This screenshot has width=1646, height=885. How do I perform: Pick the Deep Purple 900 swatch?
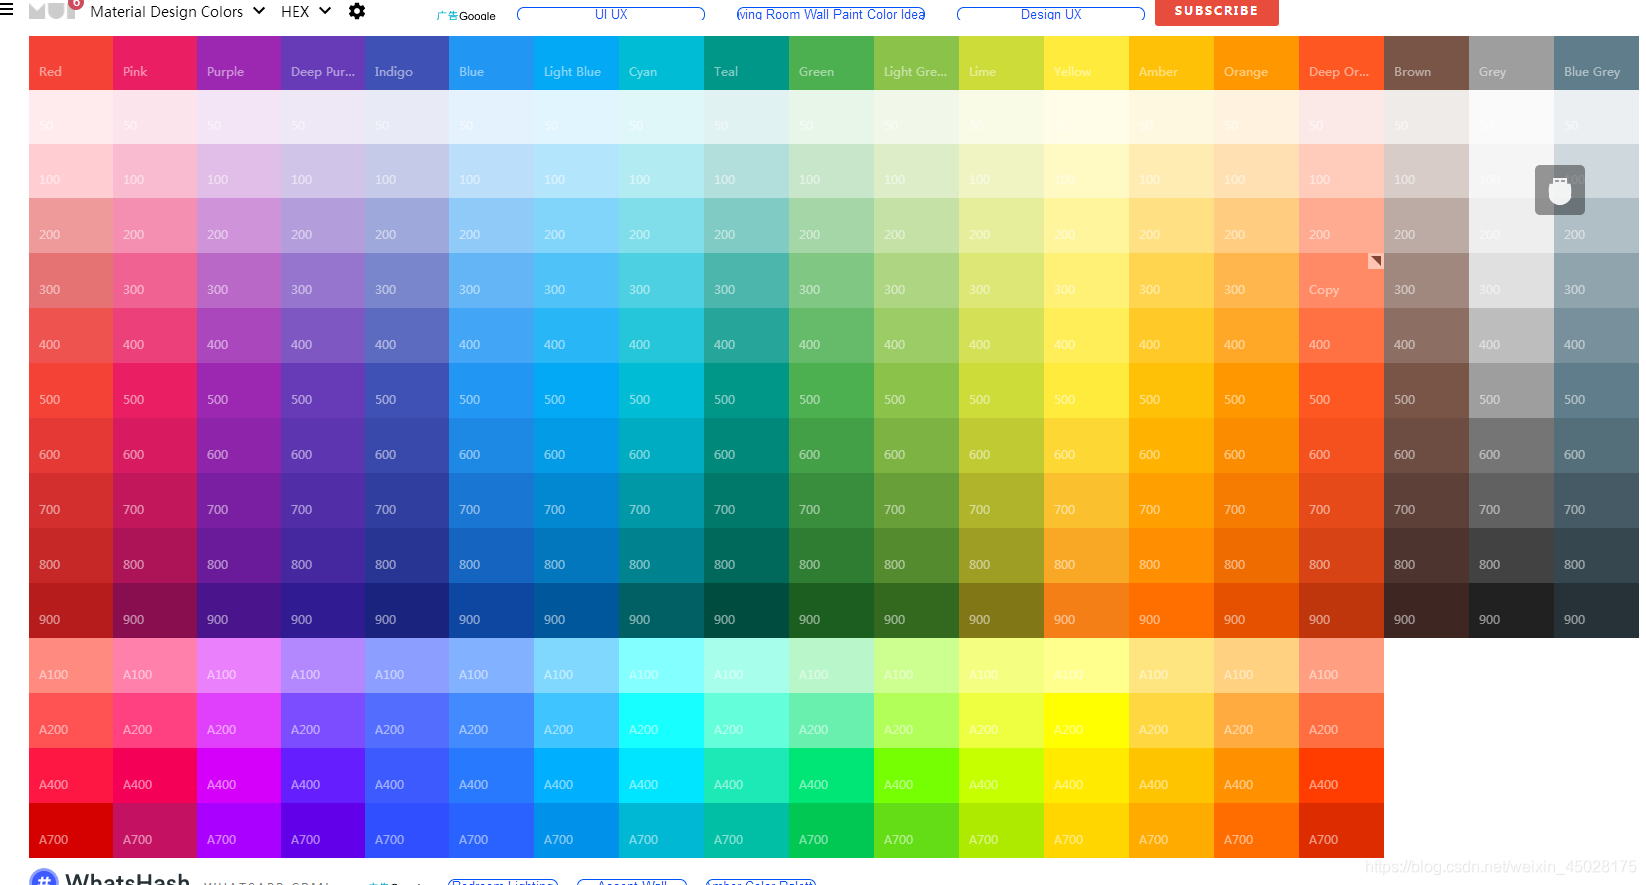[323, 610]
